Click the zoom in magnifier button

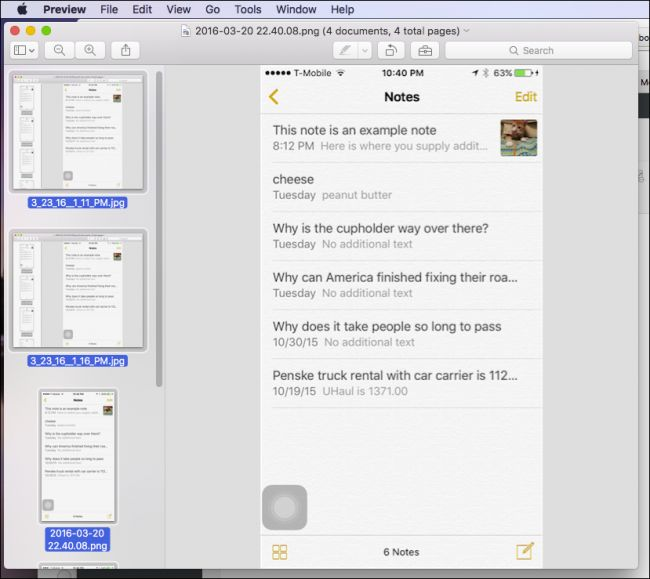click(90, 51)
